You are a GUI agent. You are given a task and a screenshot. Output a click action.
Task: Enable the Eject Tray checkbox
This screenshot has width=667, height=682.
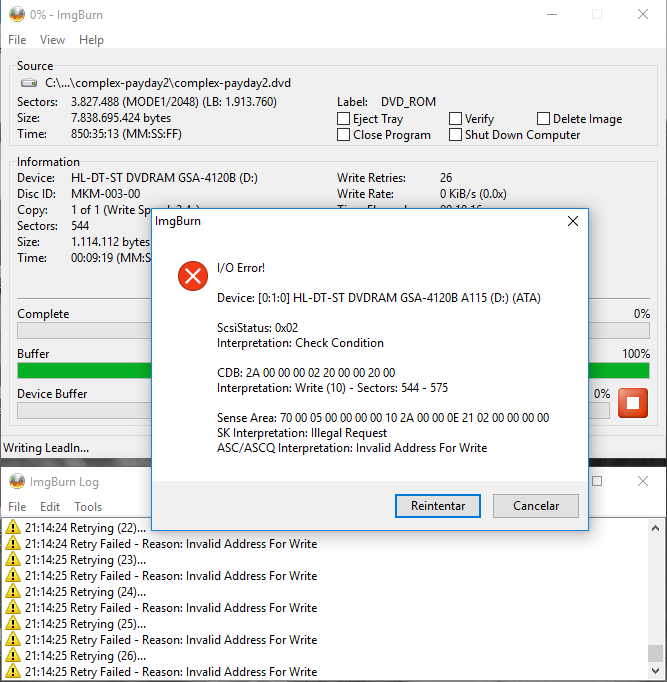(x=344, y=119)
